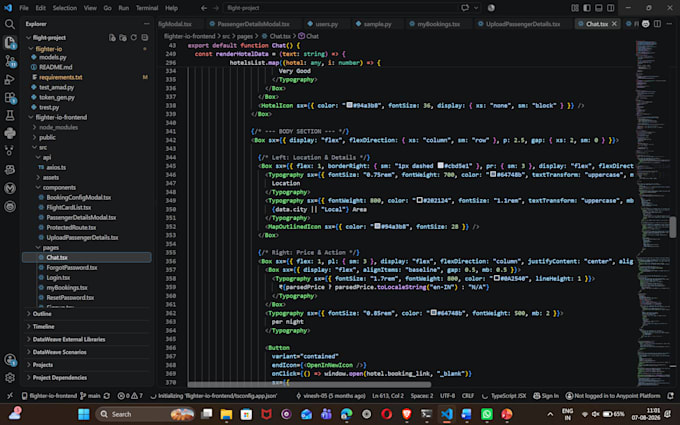Collapse the flighter-io folder
This screenshot has width=680, height=425.
tap(29, 49)
